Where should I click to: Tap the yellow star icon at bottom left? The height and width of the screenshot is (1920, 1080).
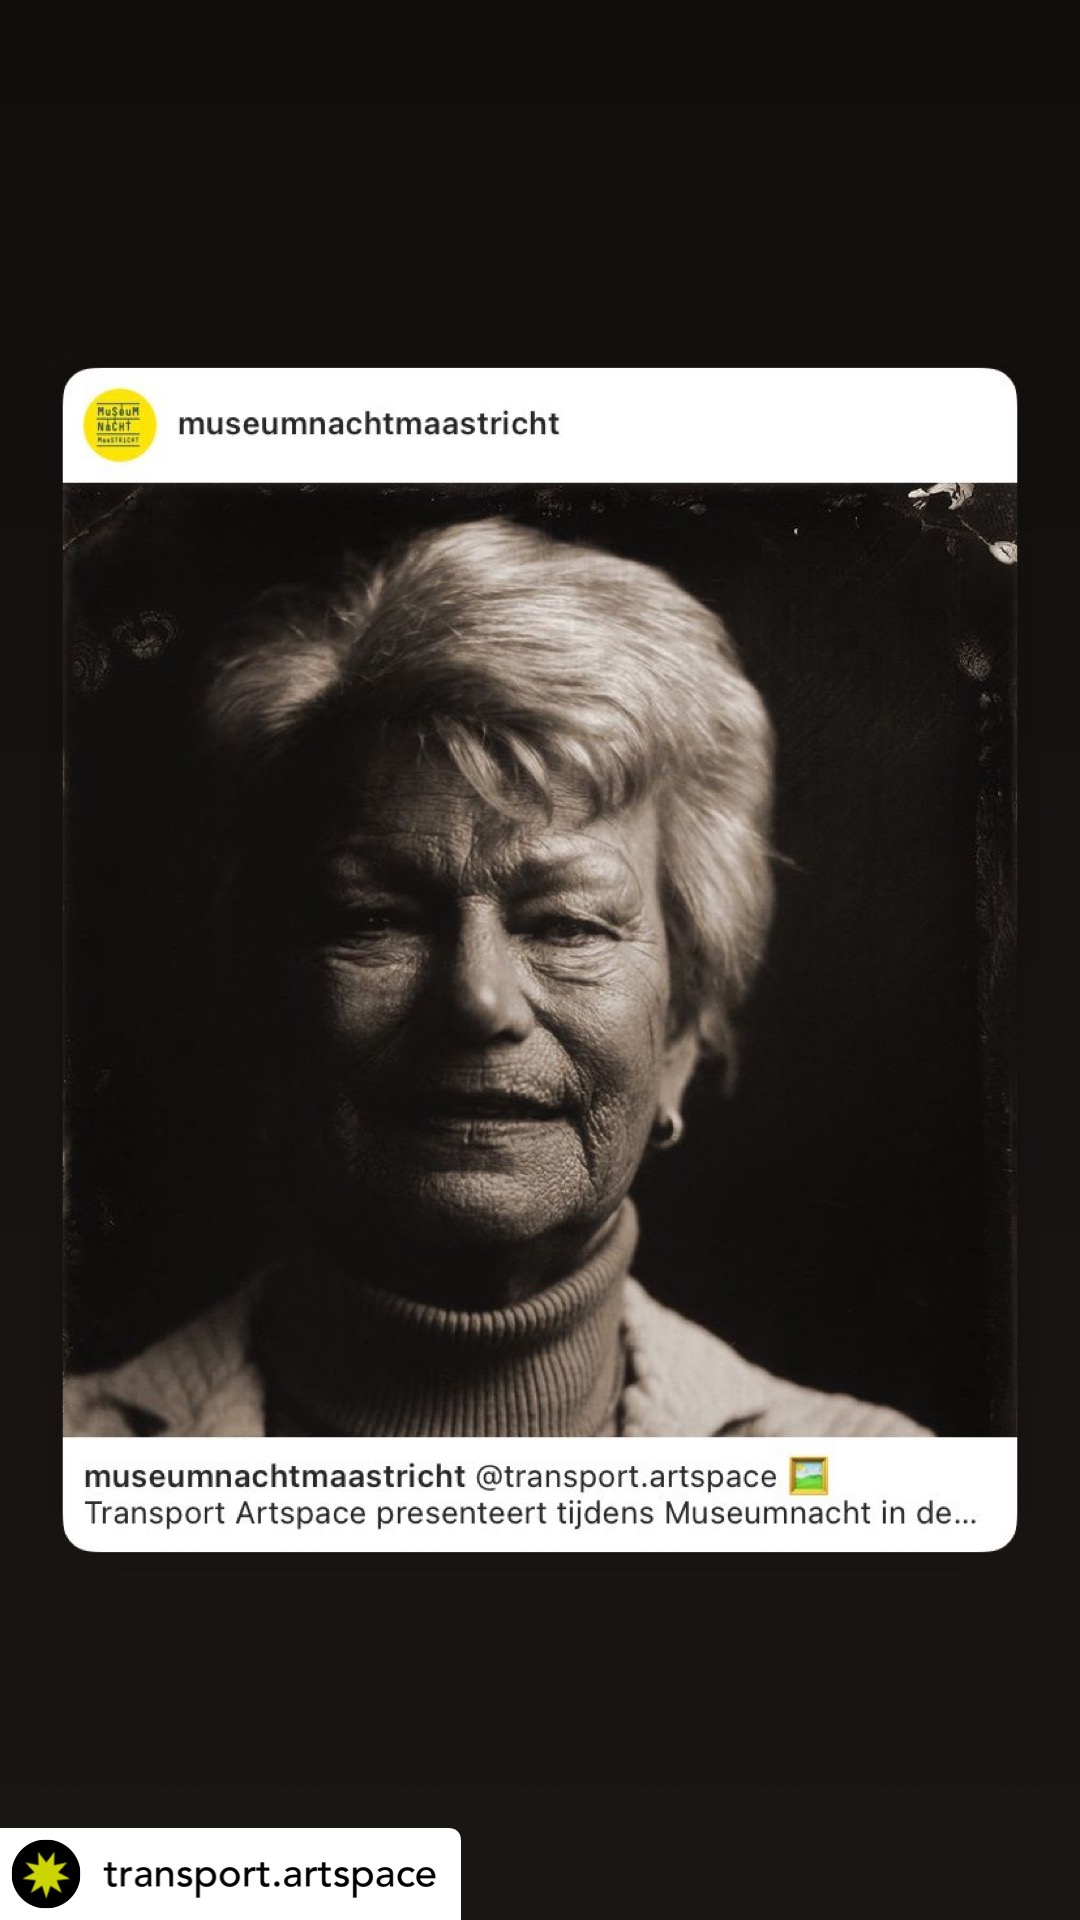coord(46,1874)
